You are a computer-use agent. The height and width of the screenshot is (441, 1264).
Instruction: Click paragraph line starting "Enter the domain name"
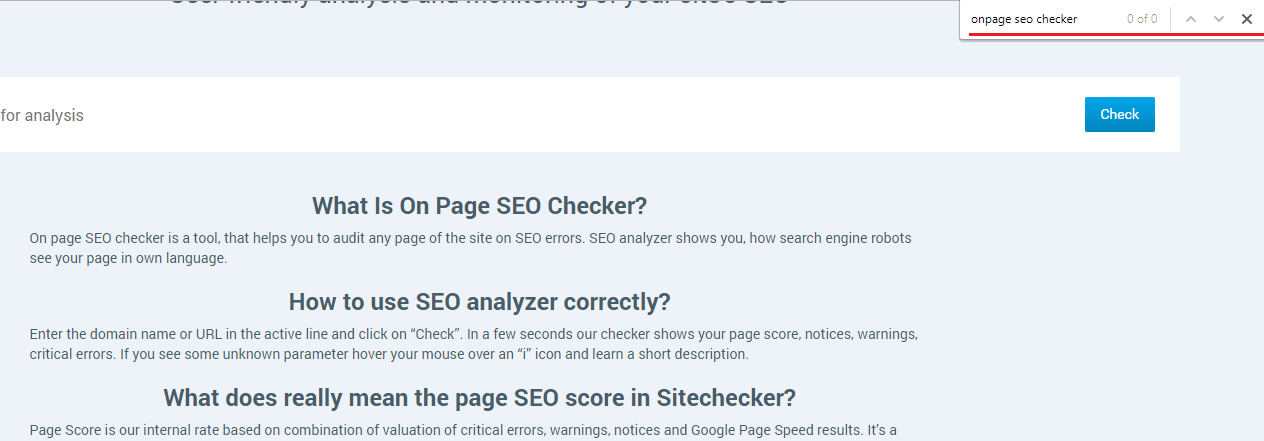474,333
